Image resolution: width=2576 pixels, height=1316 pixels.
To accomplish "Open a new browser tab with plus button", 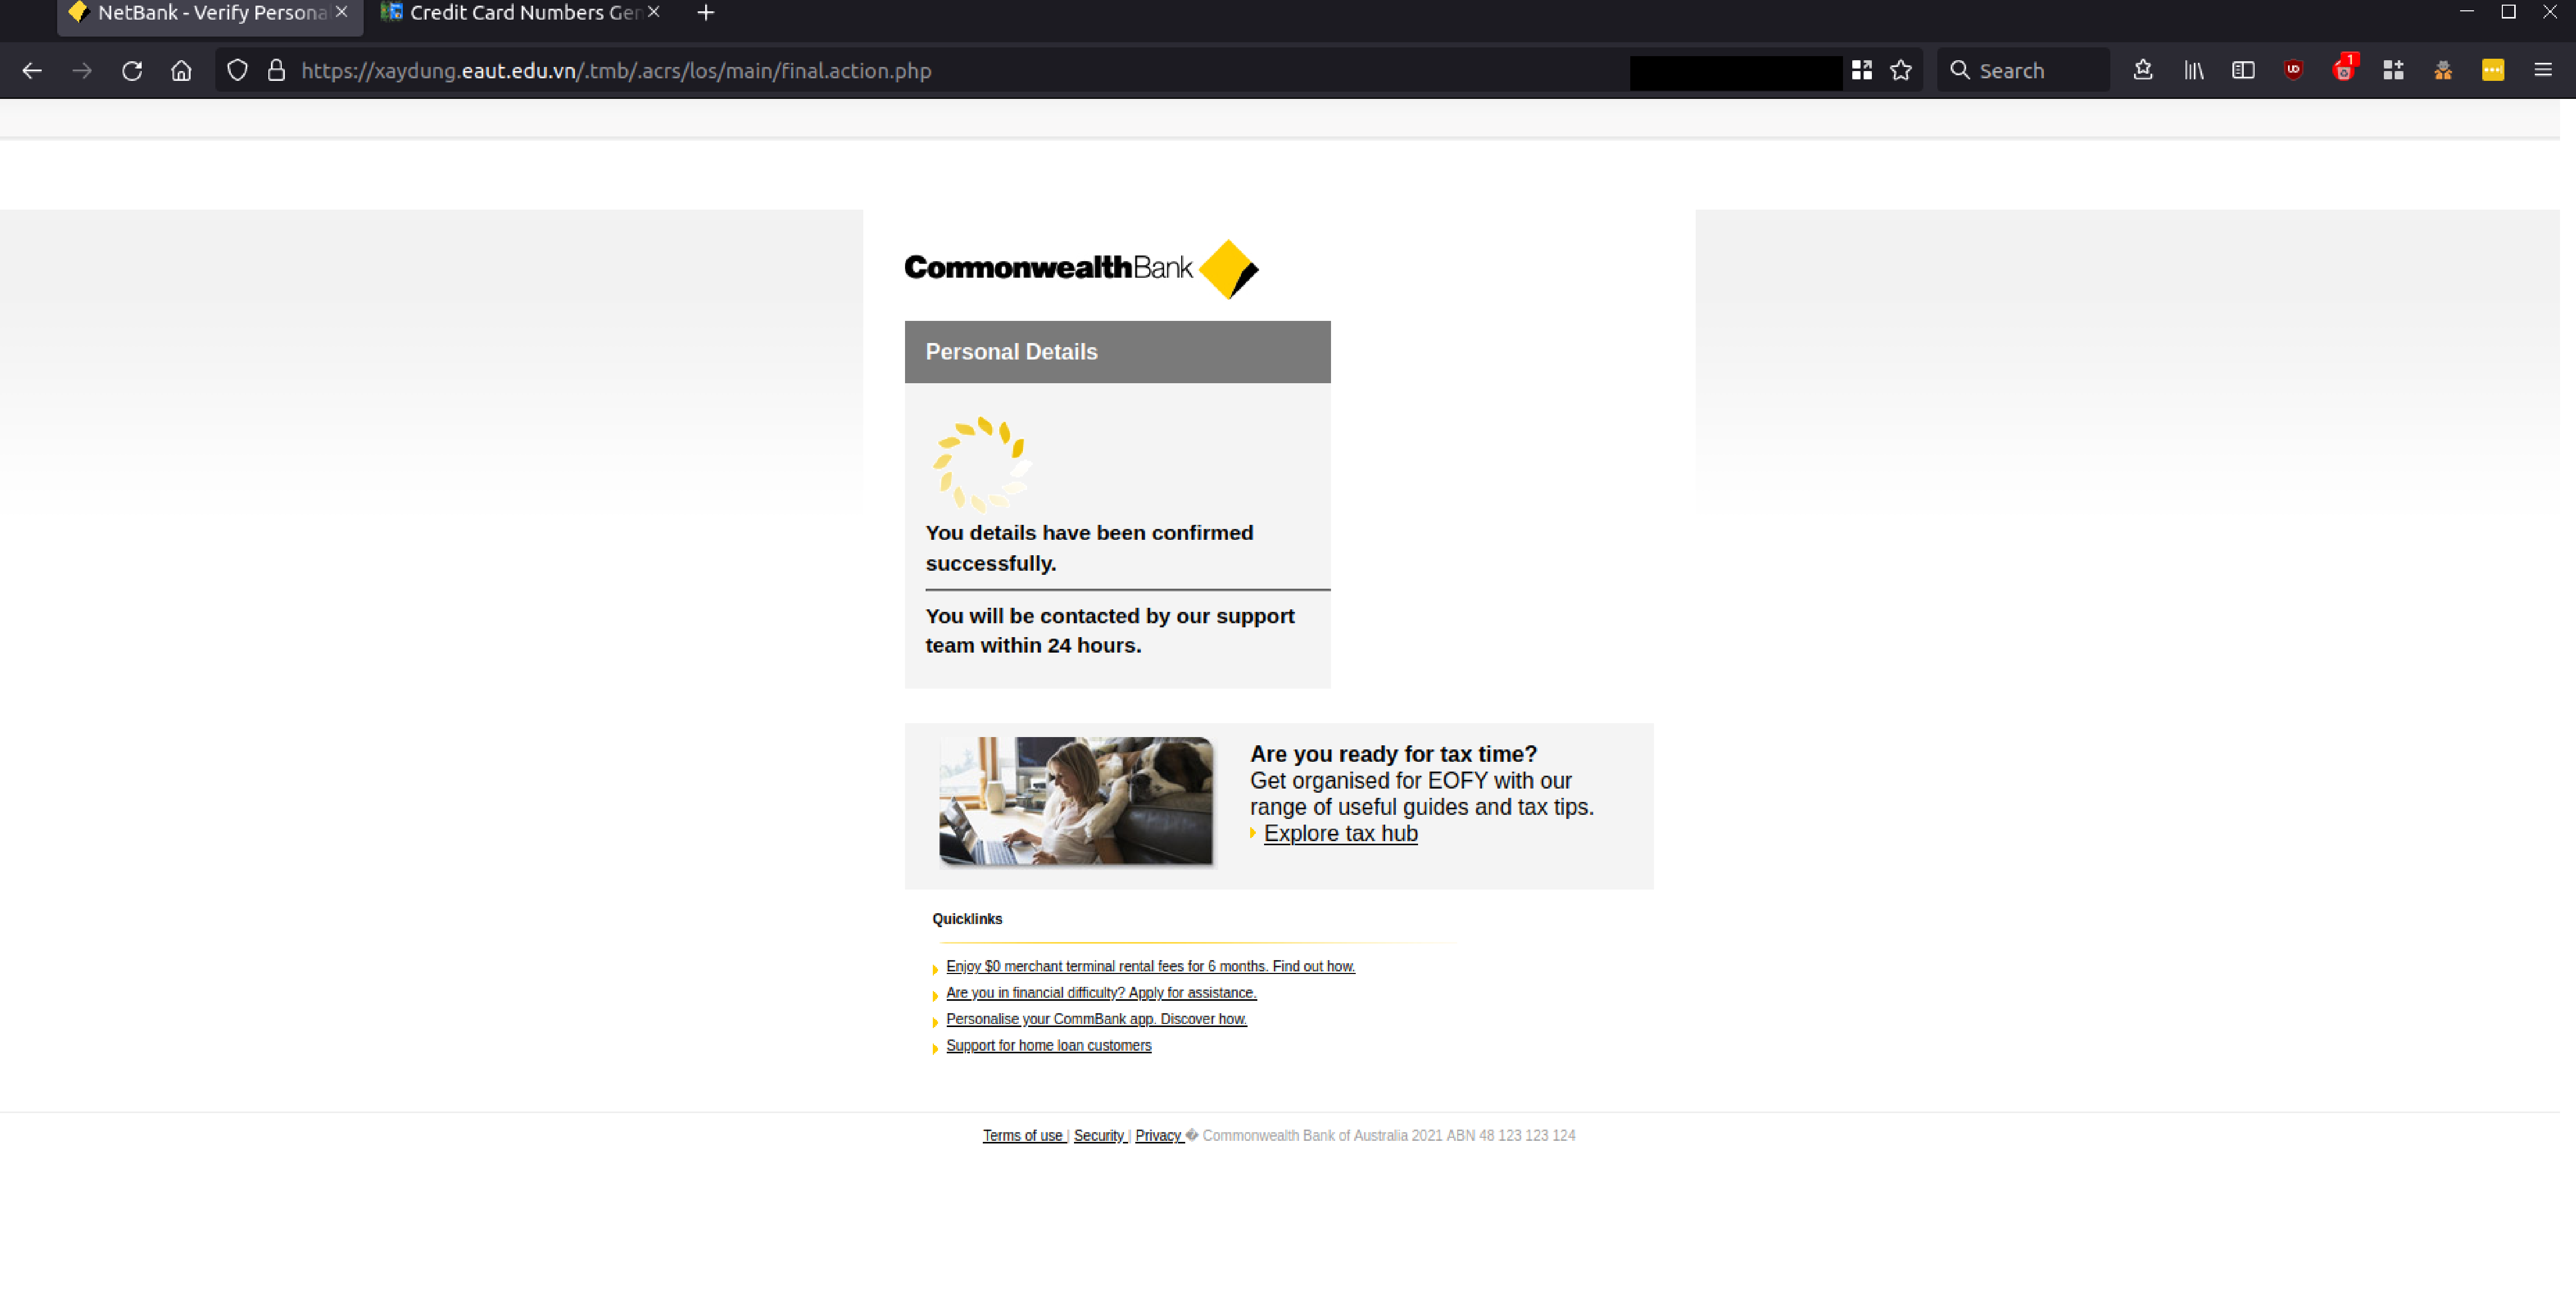I will 705,13.
